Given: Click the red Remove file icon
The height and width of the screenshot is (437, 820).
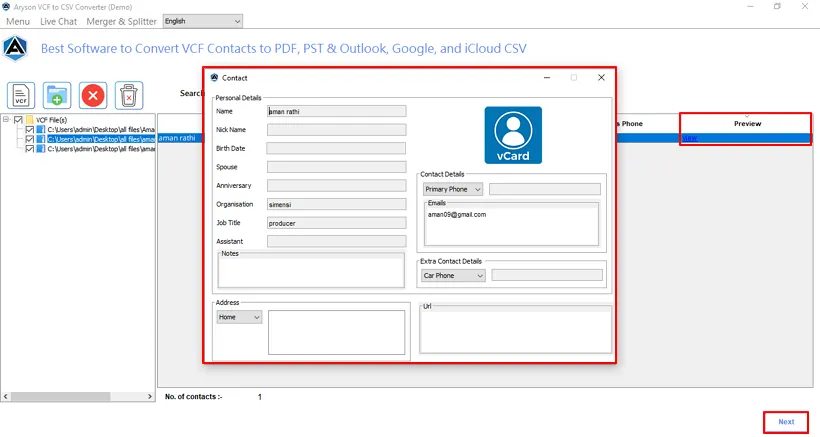Looking at the screenshot, I should click(x=93, y=95).
